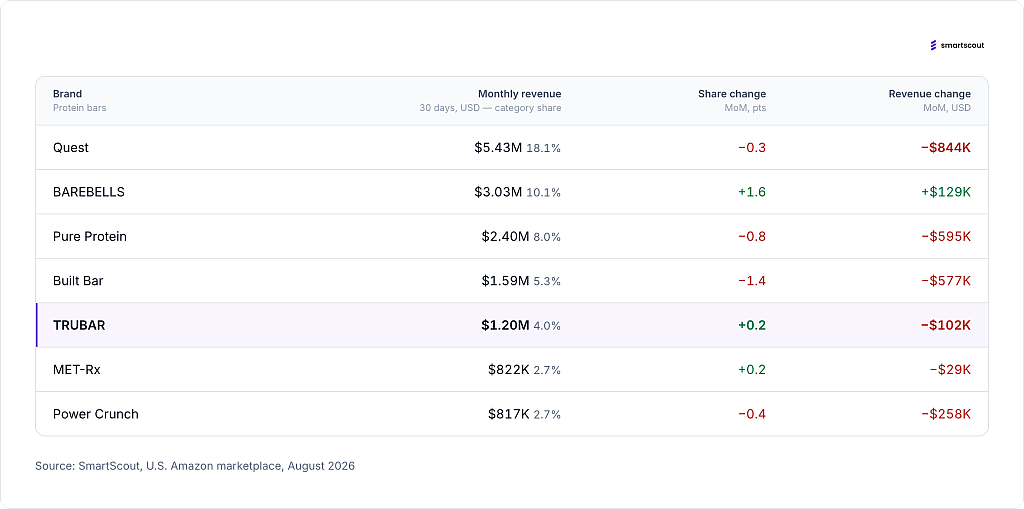Click the BAREBELLS brand name
The height and width of the screenshot is (509, 1024).
click(x=89, y=192)
